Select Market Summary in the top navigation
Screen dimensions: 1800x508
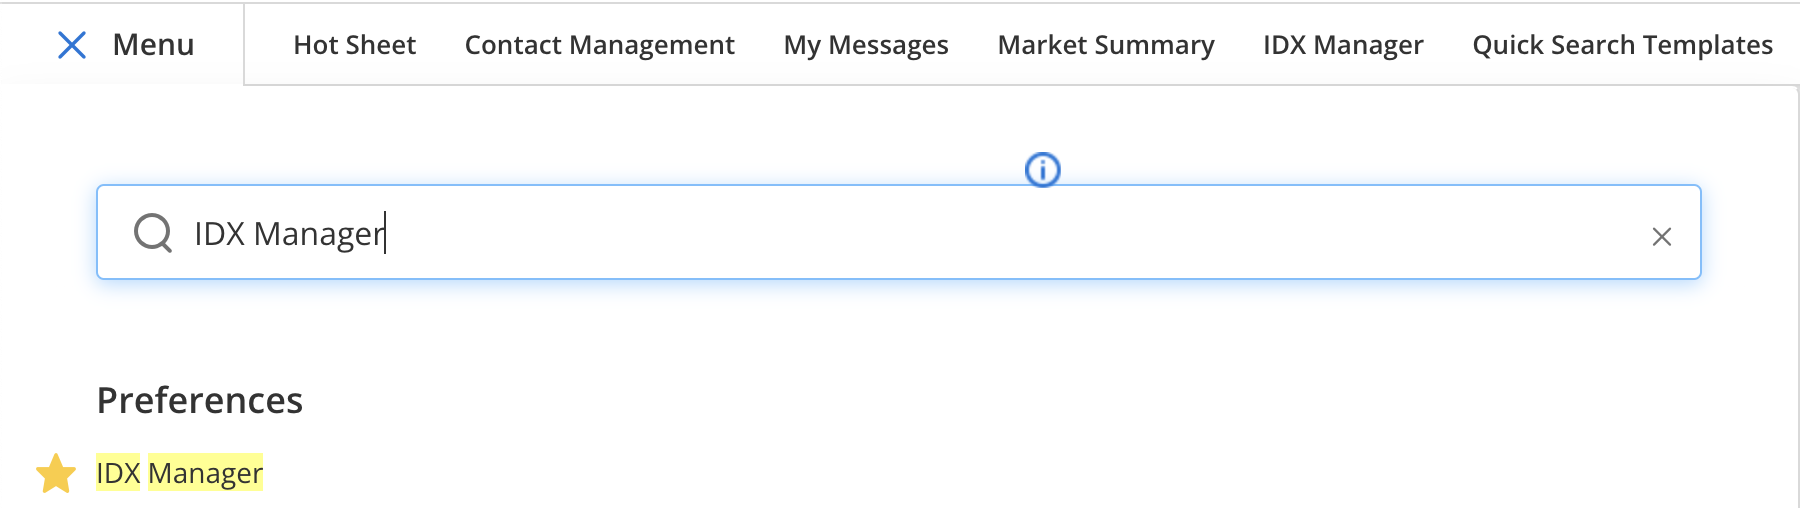pyautogui.click(x=1106, y=45)
